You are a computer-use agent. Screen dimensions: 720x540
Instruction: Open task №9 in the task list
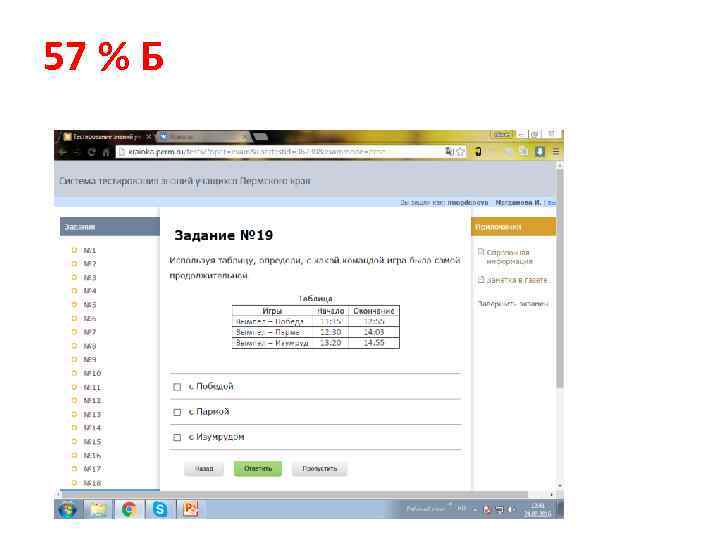coord(90,360)
